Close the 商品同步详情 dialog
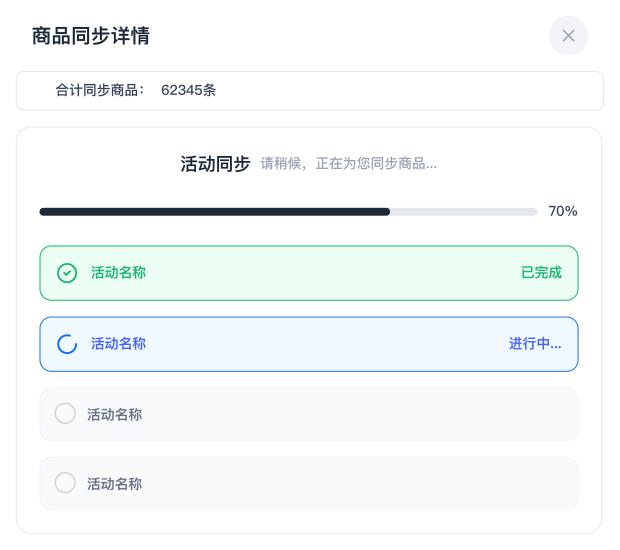The image size is (620, 550). [x=568, y=36]
